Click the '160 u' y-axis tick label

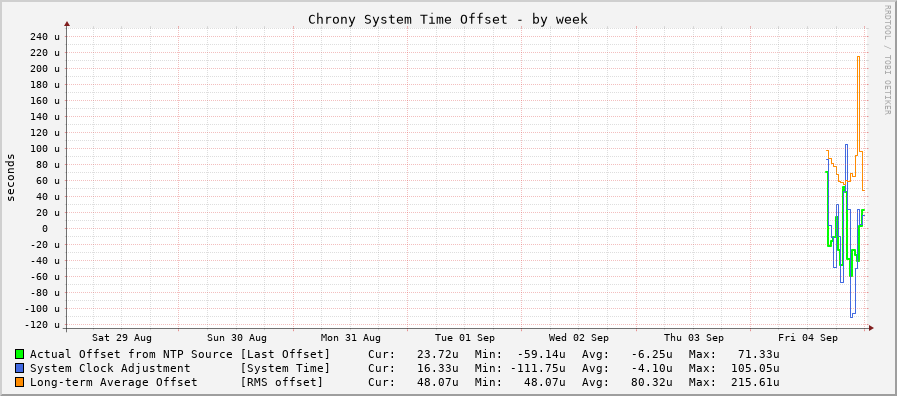point(44,101)
